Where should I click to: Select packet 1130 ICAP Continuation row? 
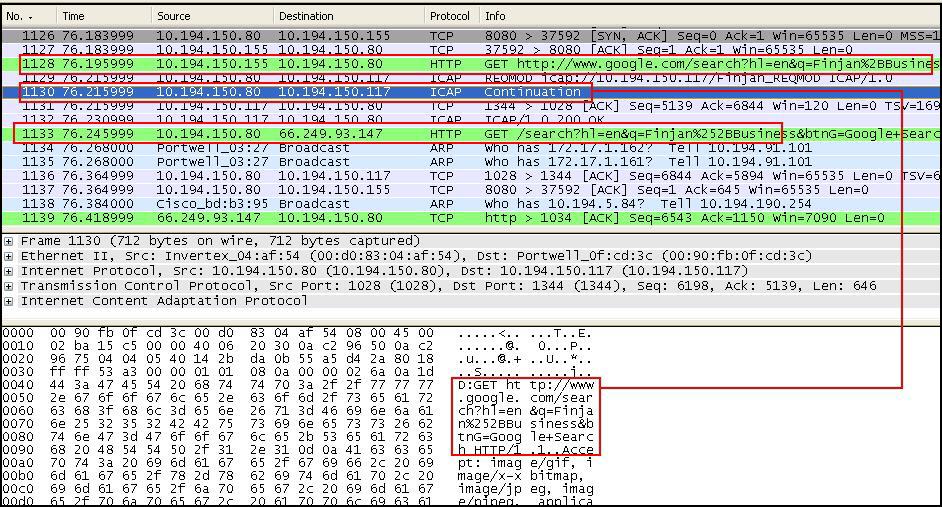[300, 92]
